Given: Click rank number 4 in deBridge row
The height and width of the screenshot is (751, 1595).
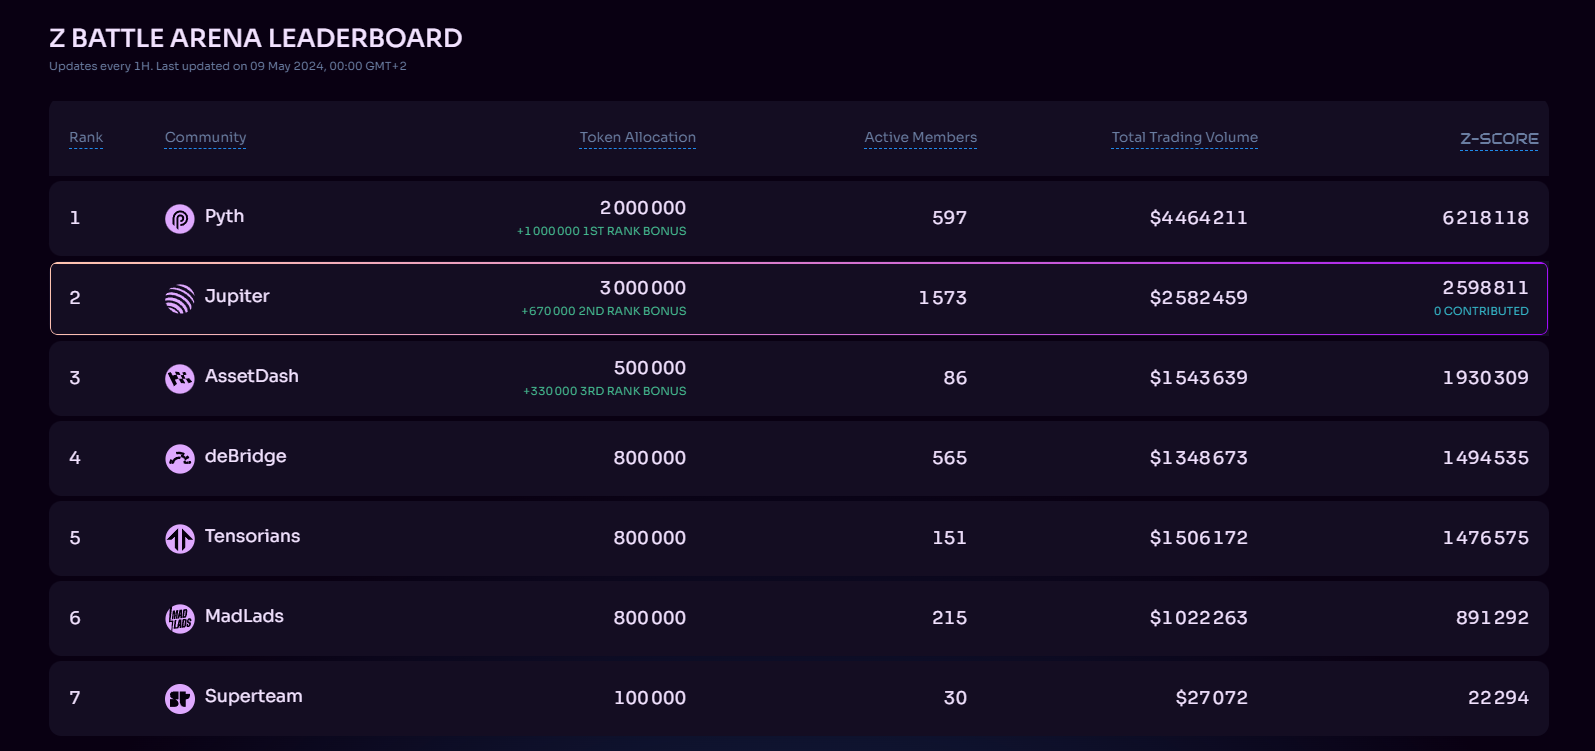Looking at the screenshot, I should 75,458.
